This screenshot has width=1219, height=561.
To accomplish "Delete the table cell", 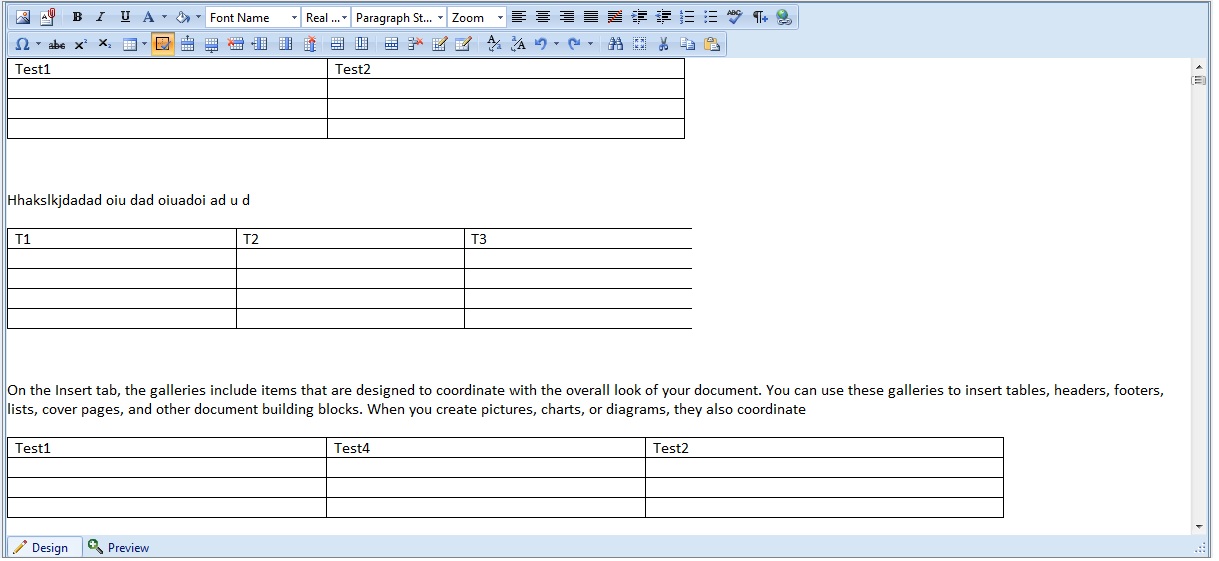I will coord(415,44).
